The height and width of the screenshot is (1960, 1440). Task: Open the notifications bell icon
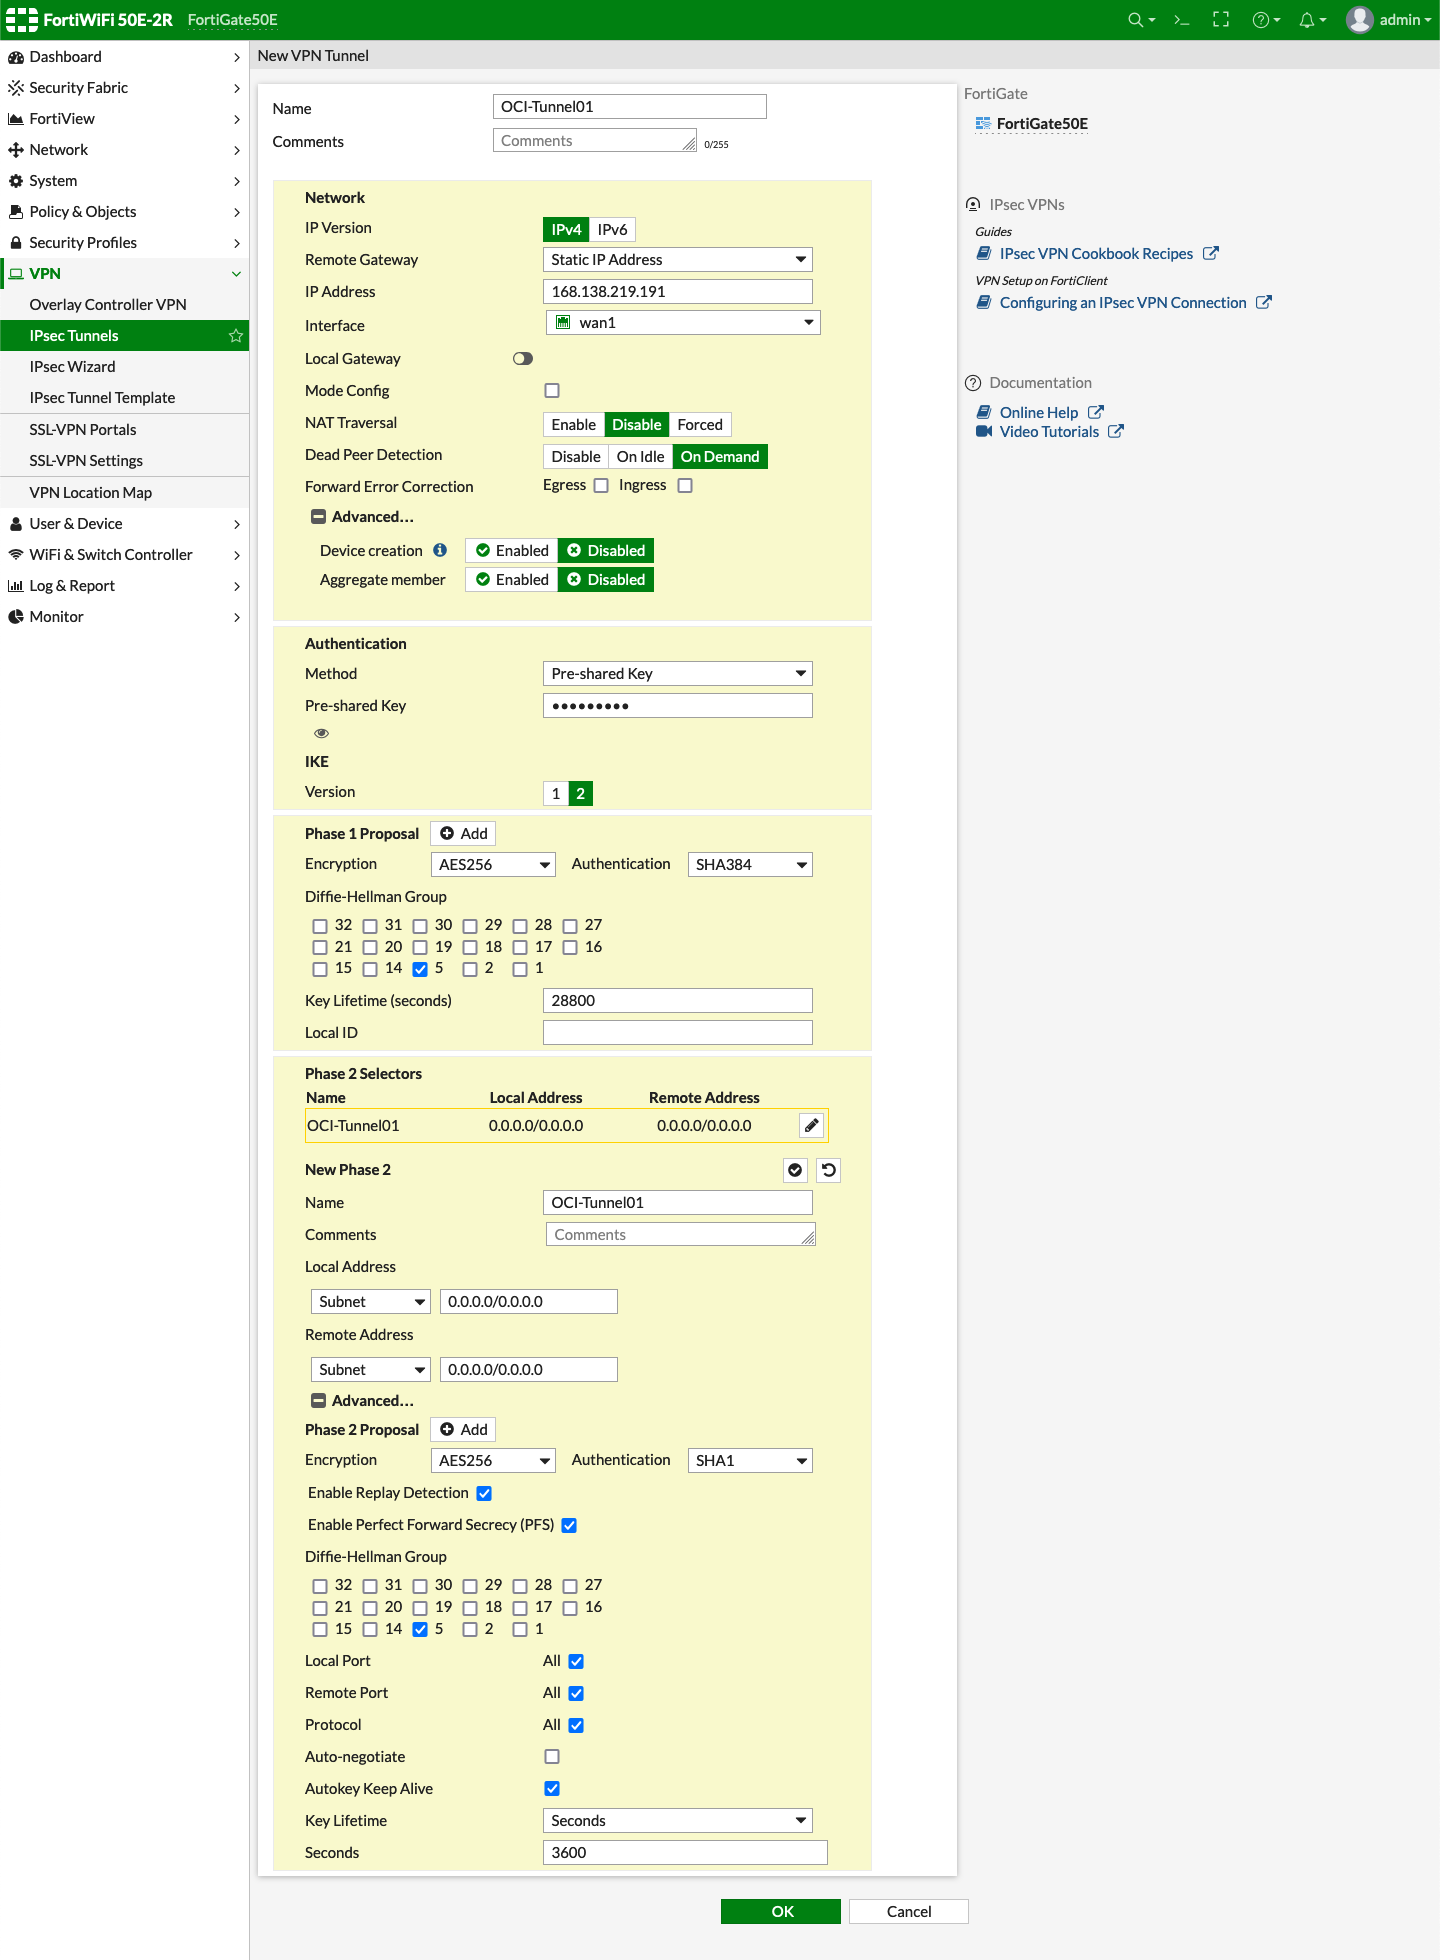pyautogui.click(x=1312, y=20)
